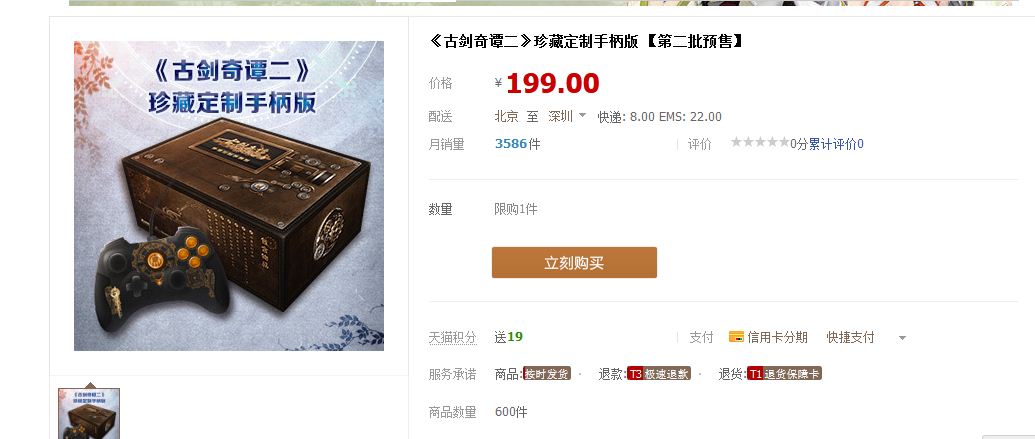Click the 按时发货 service badge

[547, 374]
